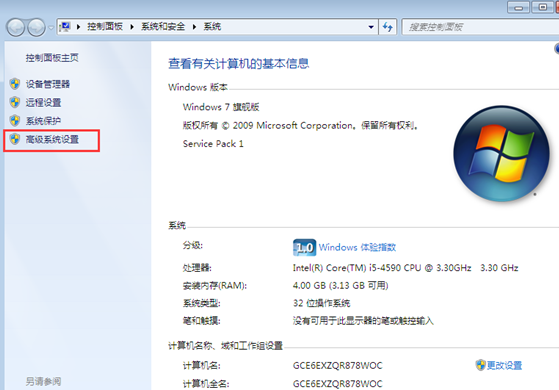Open recent pages dropdown next to Forward
The height and width of the screenshot is (390, 559).
coord(51,27)
